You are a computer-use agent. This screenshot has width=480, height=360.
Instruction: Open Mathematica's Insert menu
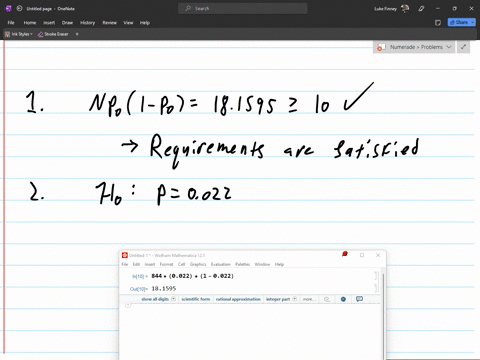(150, 264)
